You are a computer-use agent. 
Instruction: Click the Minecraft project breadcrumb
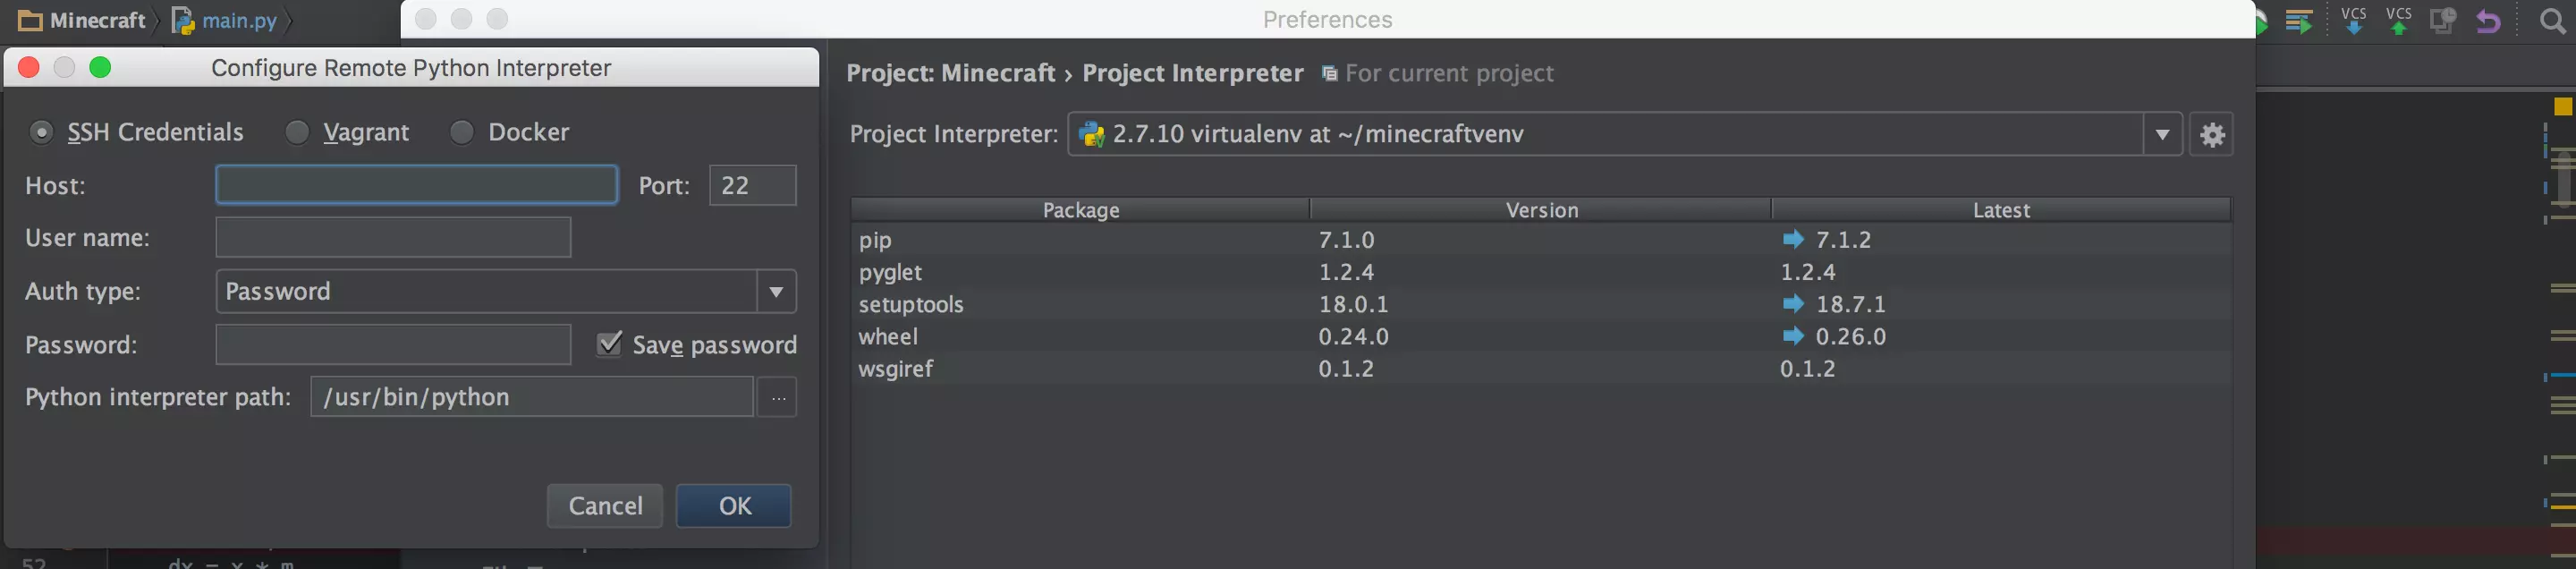point(83,20)
